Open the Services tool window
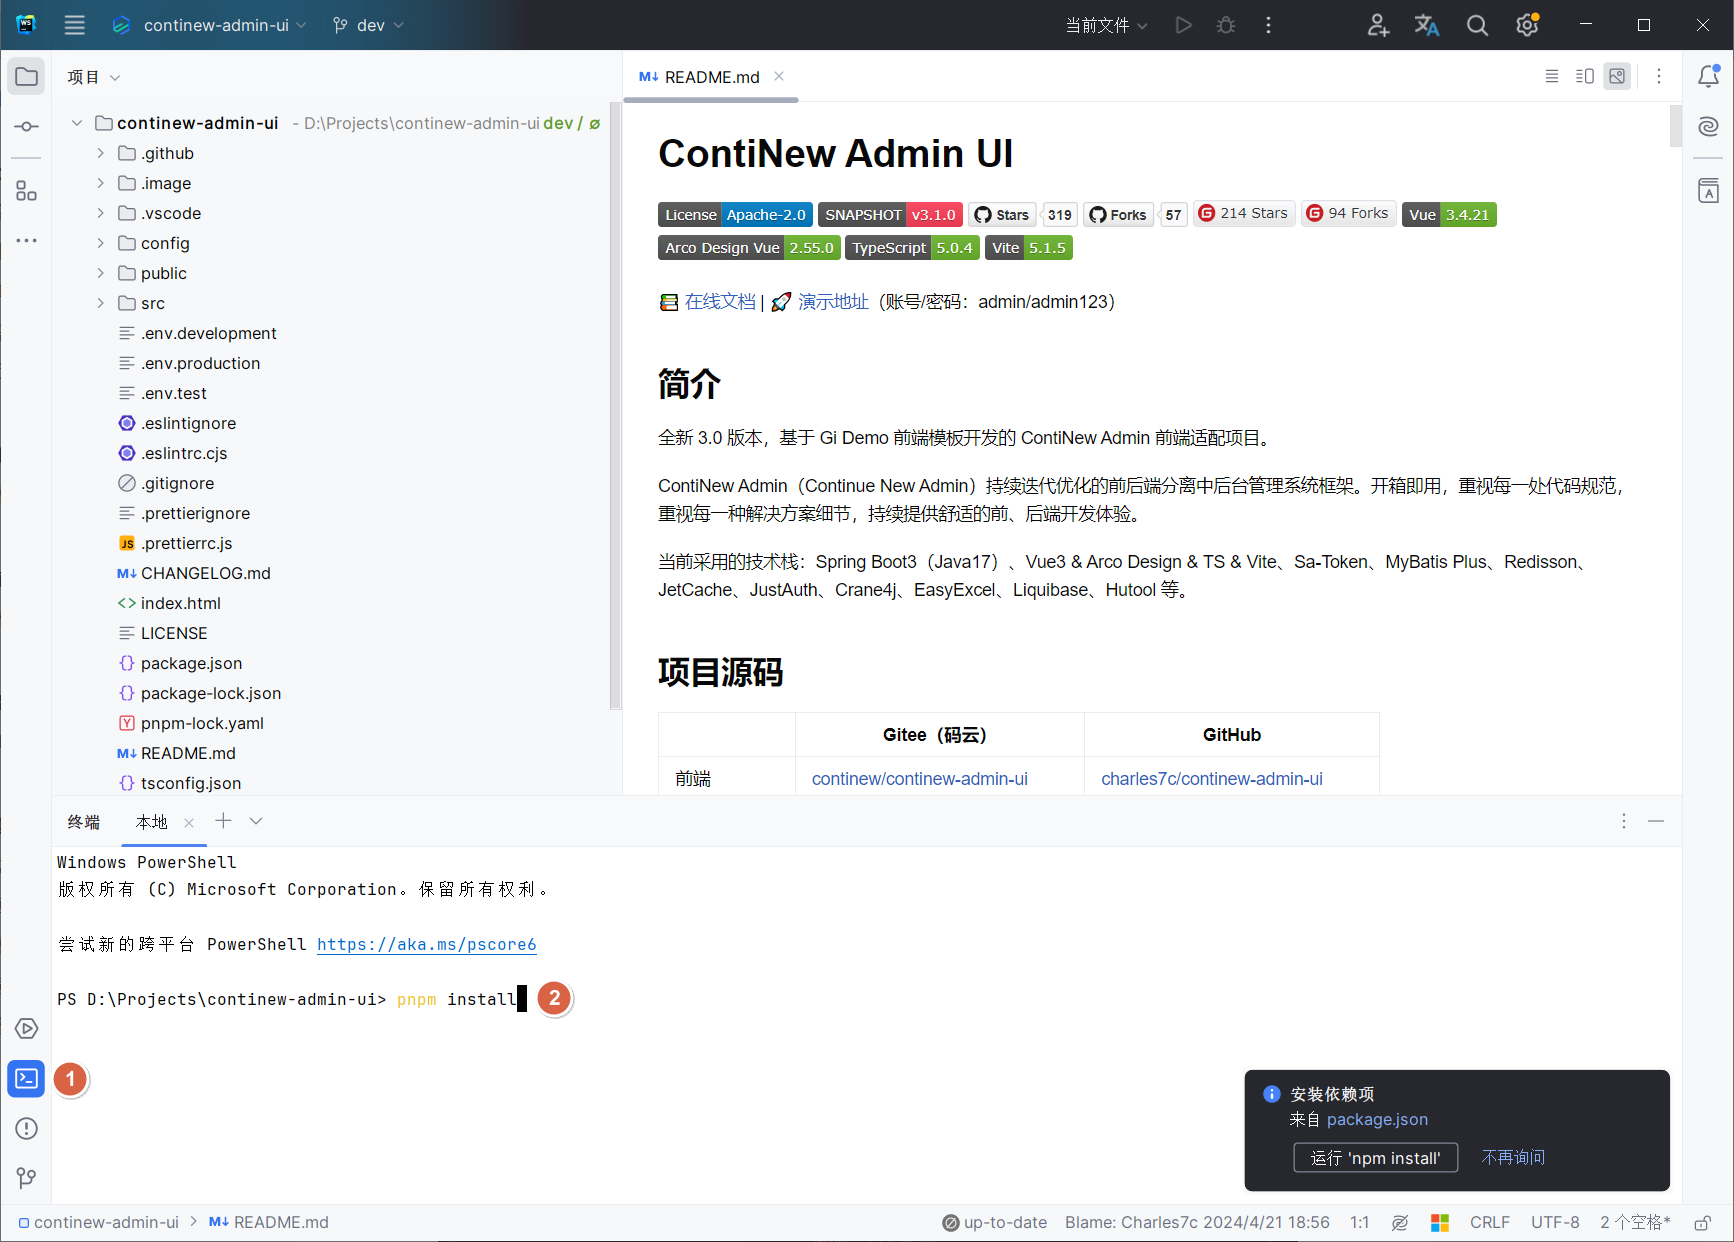 [27, 1029]
